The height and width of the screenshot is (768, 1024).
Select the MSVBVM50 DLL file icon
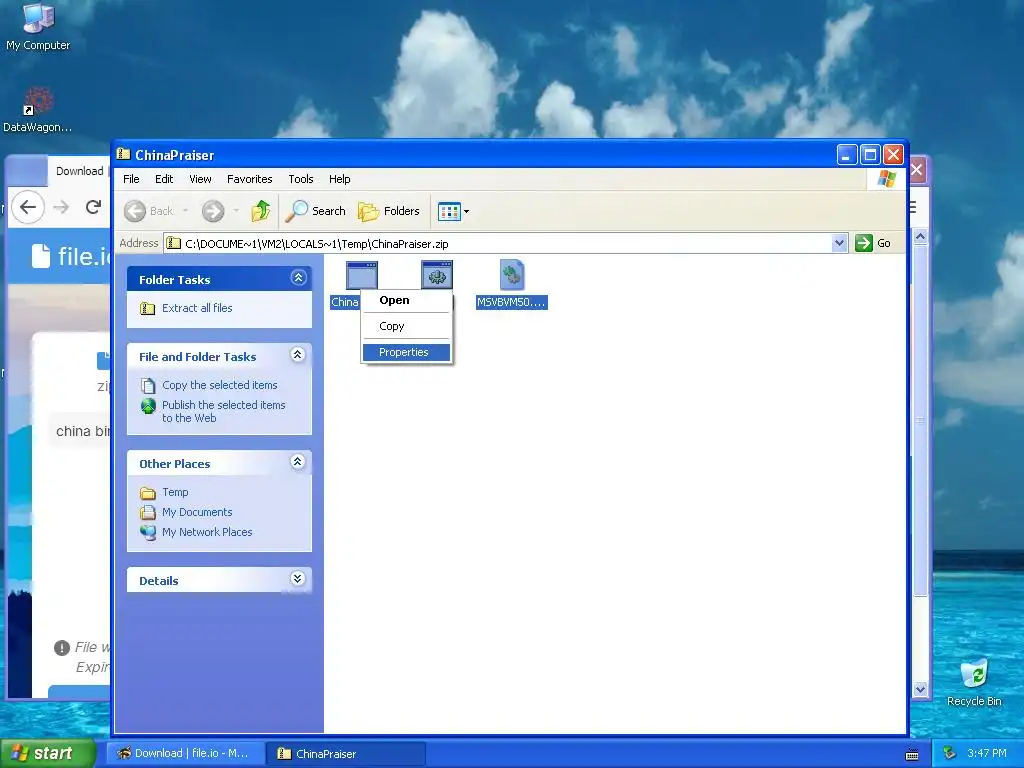coord(512,275)
